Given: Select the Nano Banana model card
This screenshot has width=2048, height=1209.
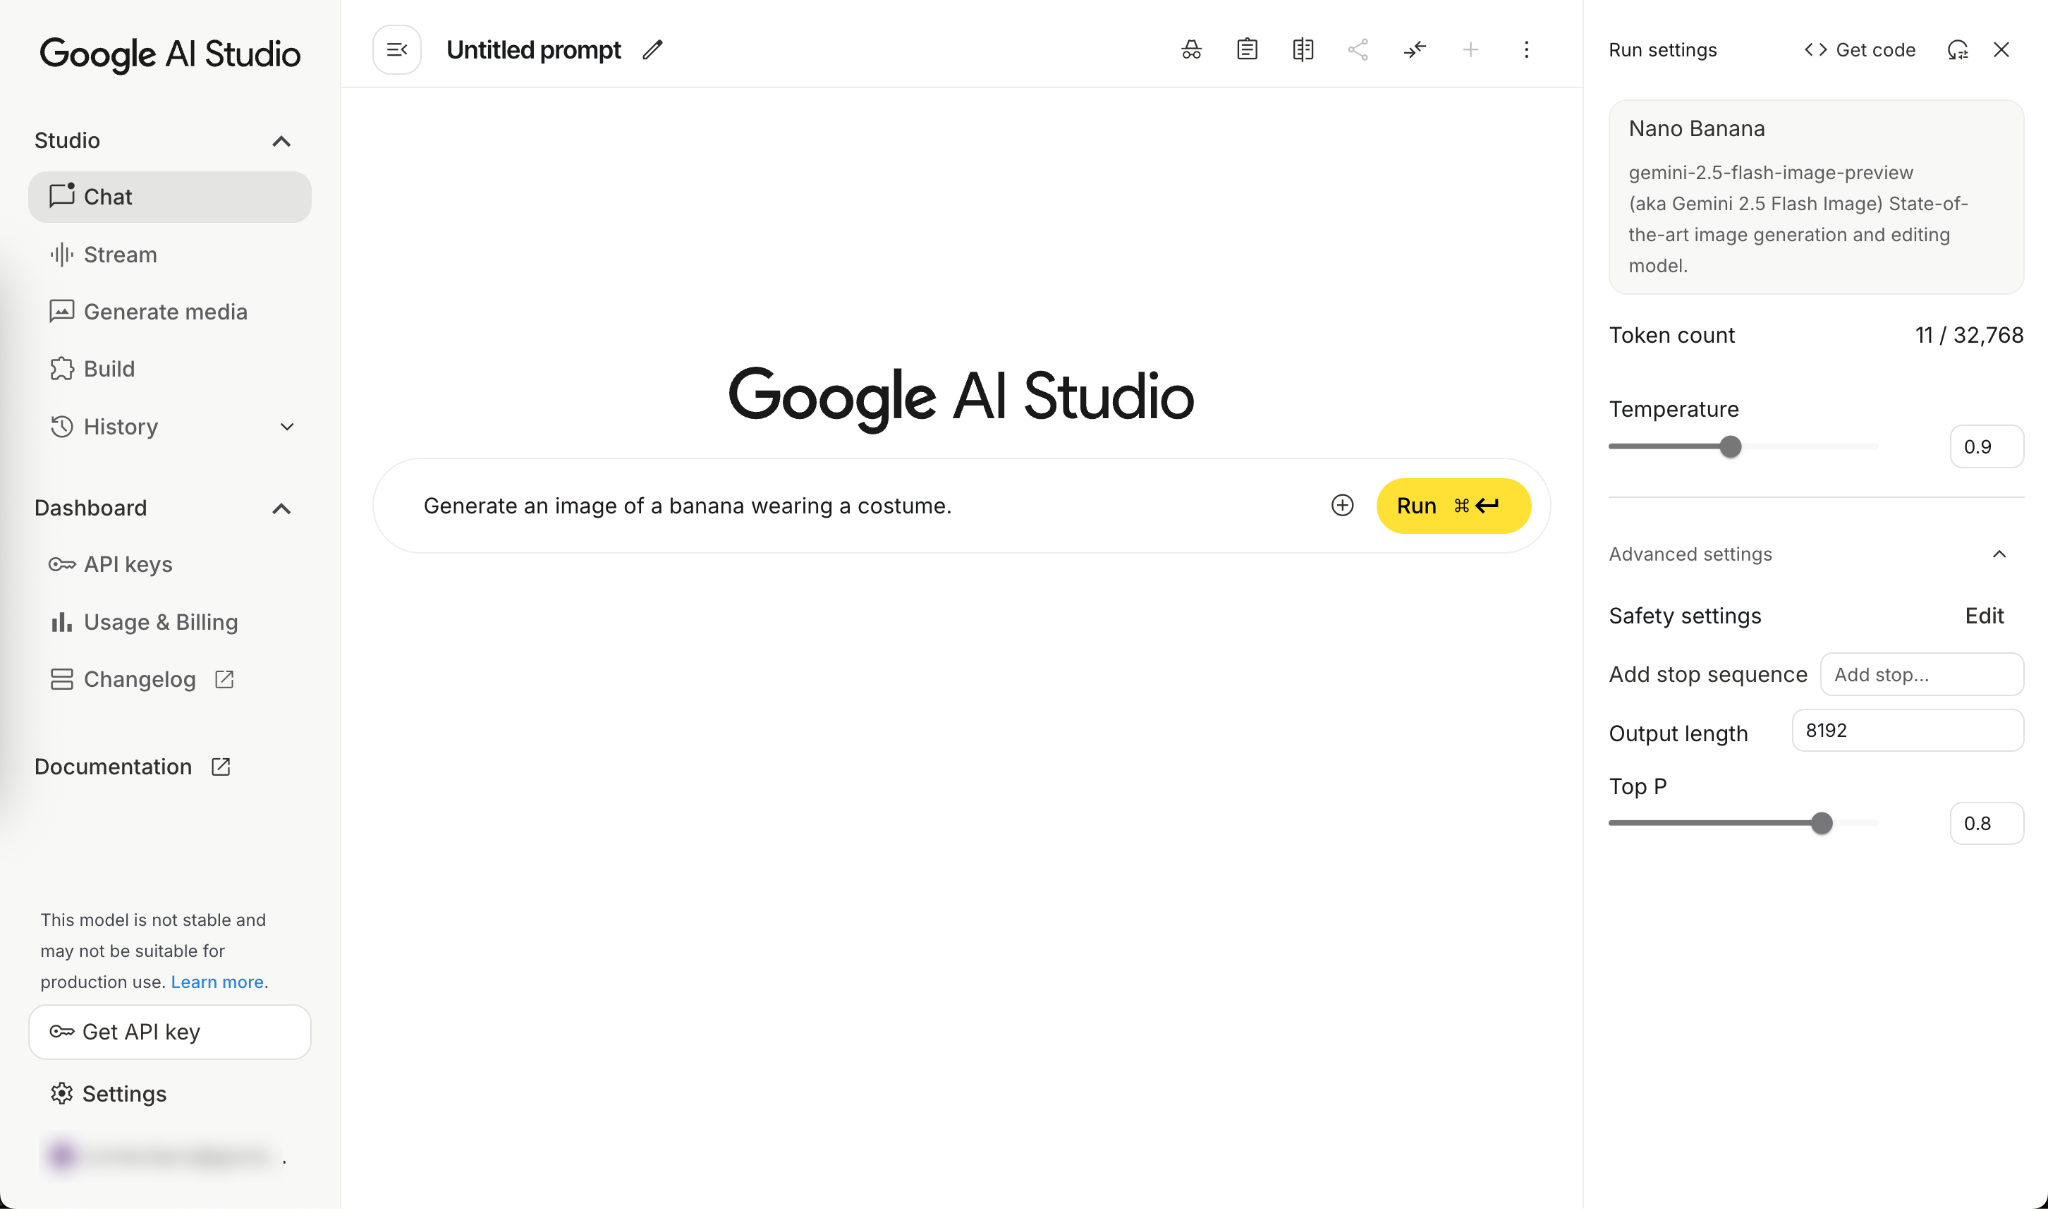Looking at the screenshot, I should (x=1816, y=197).
